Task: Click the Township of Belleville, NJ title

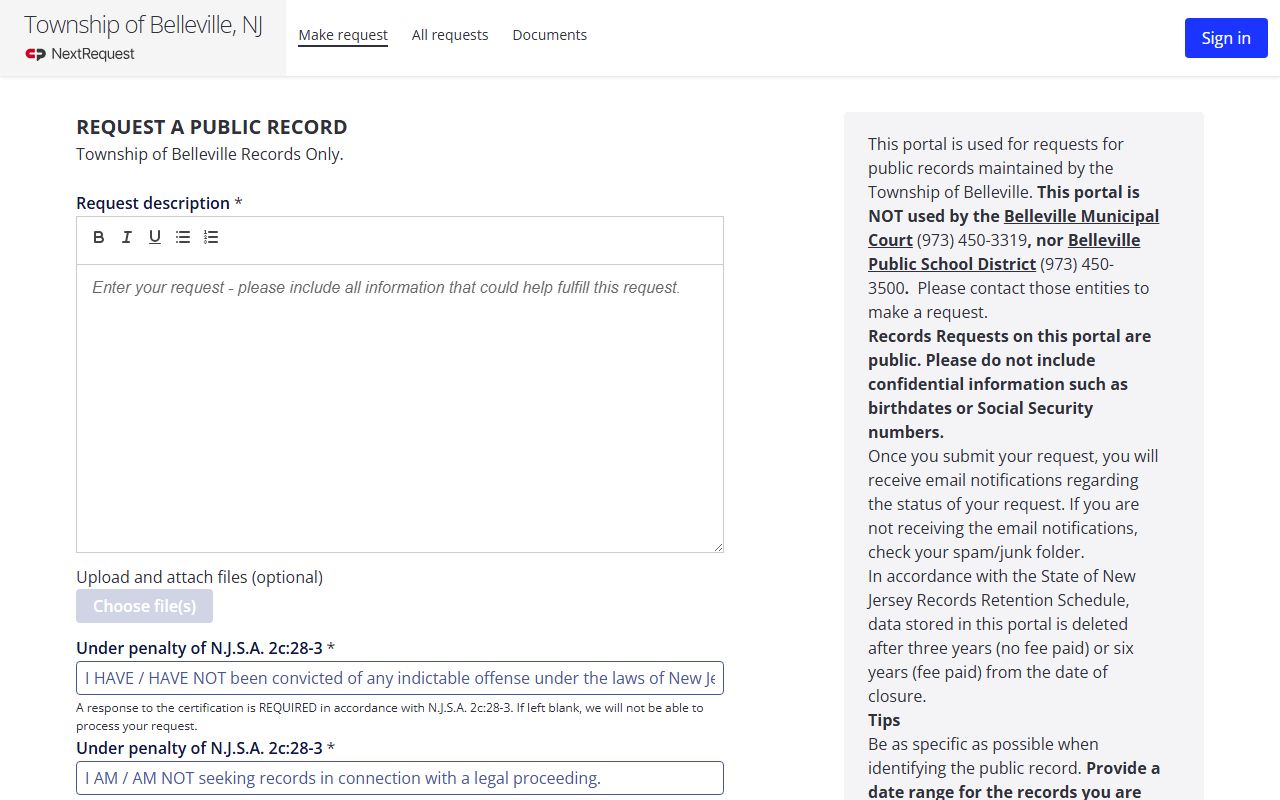Action: [x=143, y=25]
